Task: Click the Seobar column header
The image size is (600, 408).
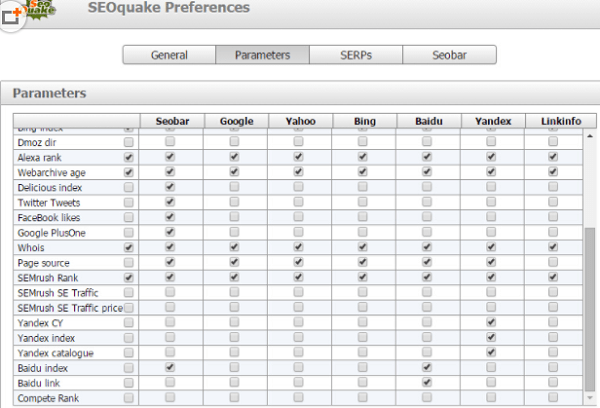Action: tap(172, 121)
